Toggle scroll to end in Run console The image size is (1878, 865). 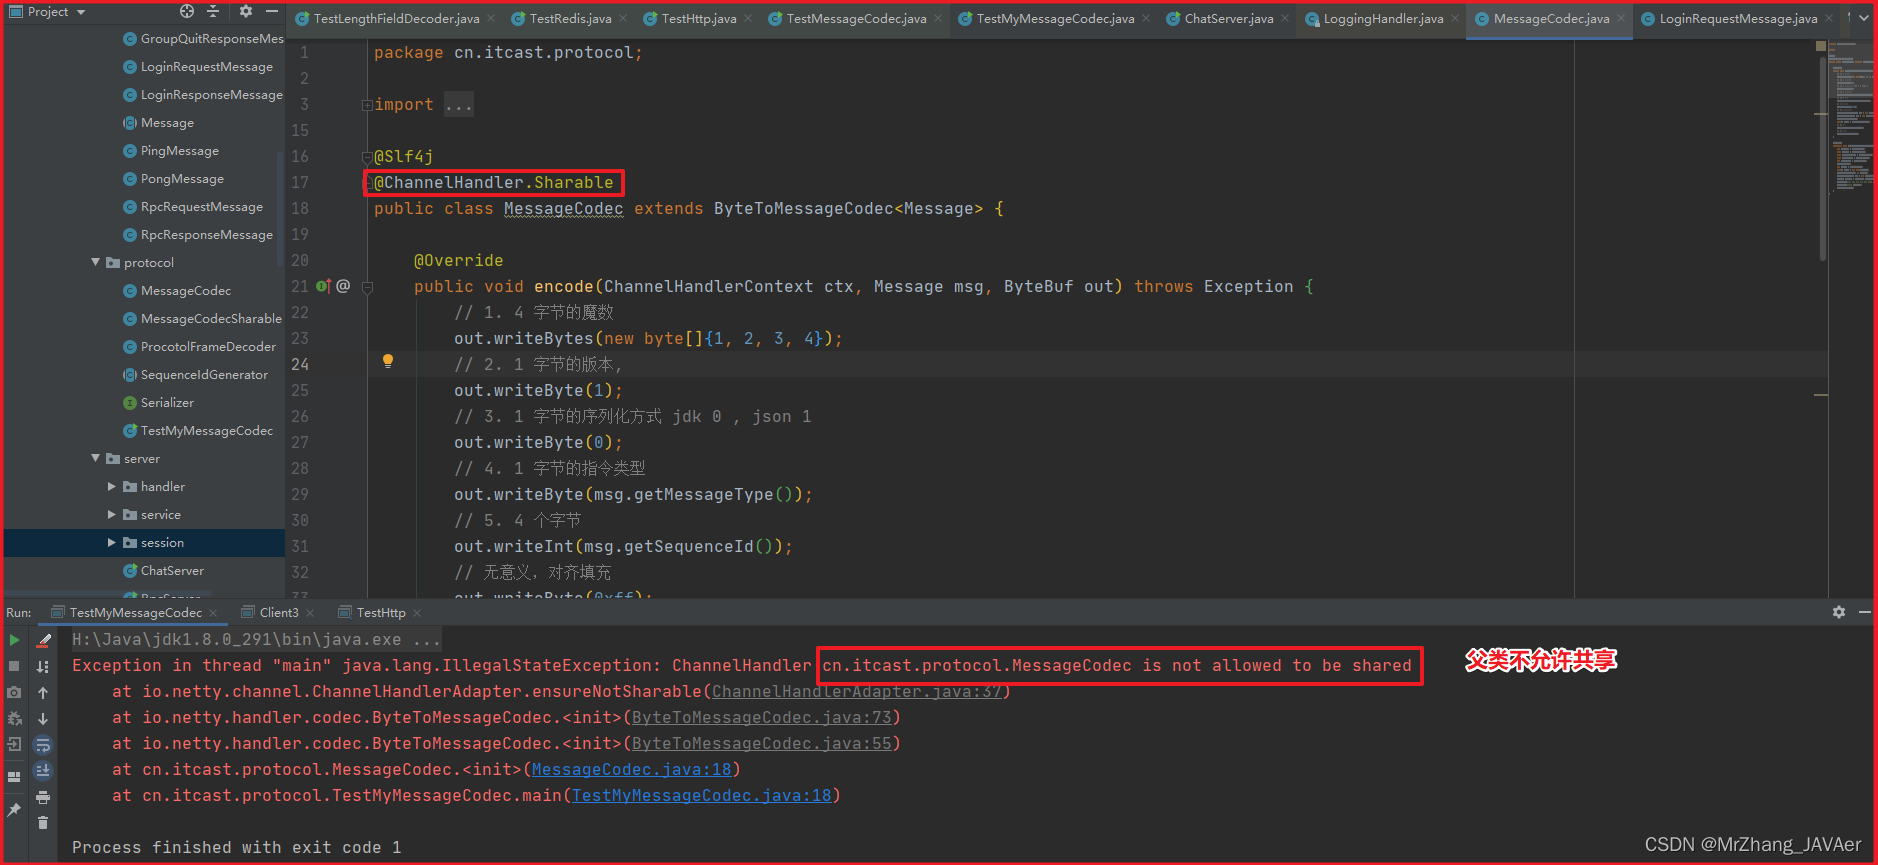pos(43,770)
